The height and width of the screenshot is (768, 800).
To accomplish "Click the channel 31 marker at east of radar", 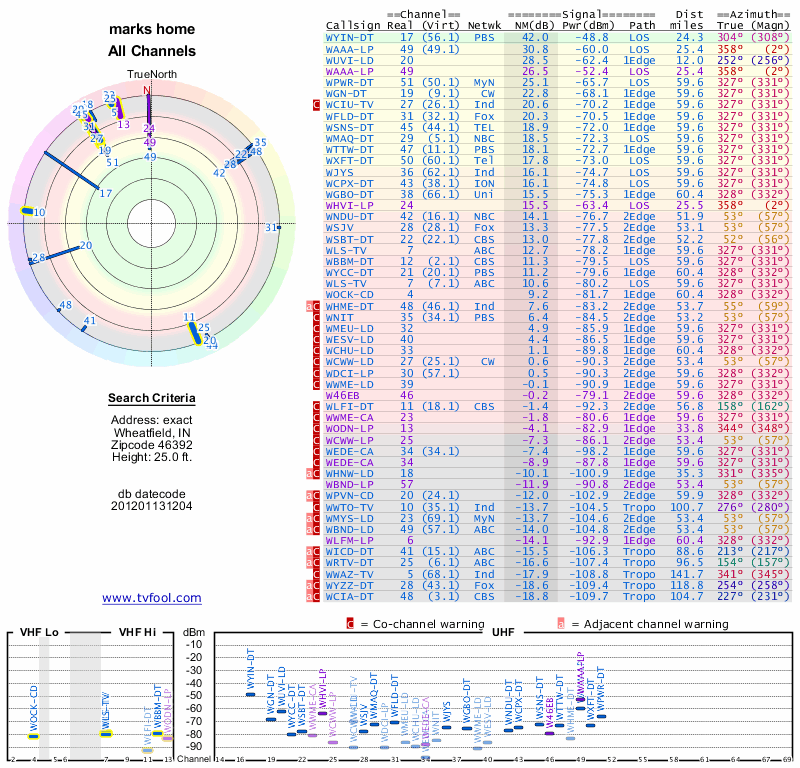I will (x=279, y=228).
